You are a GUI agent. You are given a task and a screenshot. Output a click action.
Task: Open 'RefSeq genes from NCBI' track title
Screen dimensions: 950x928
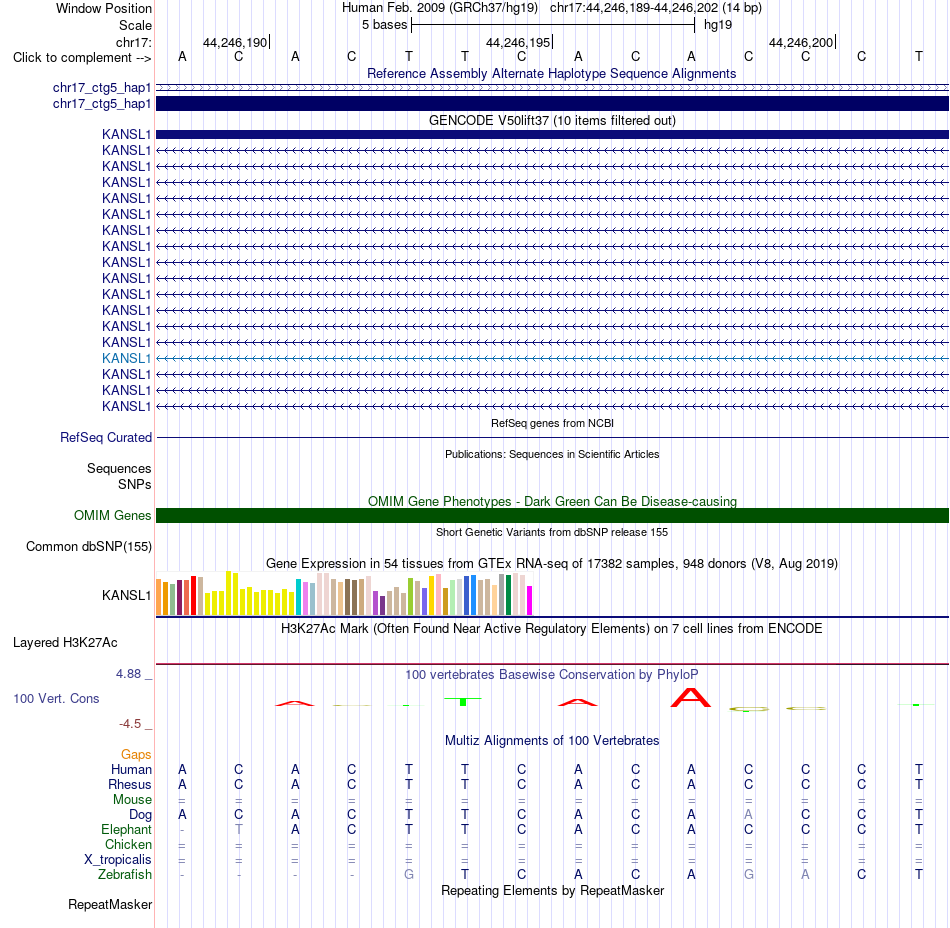tap(552, 423)
